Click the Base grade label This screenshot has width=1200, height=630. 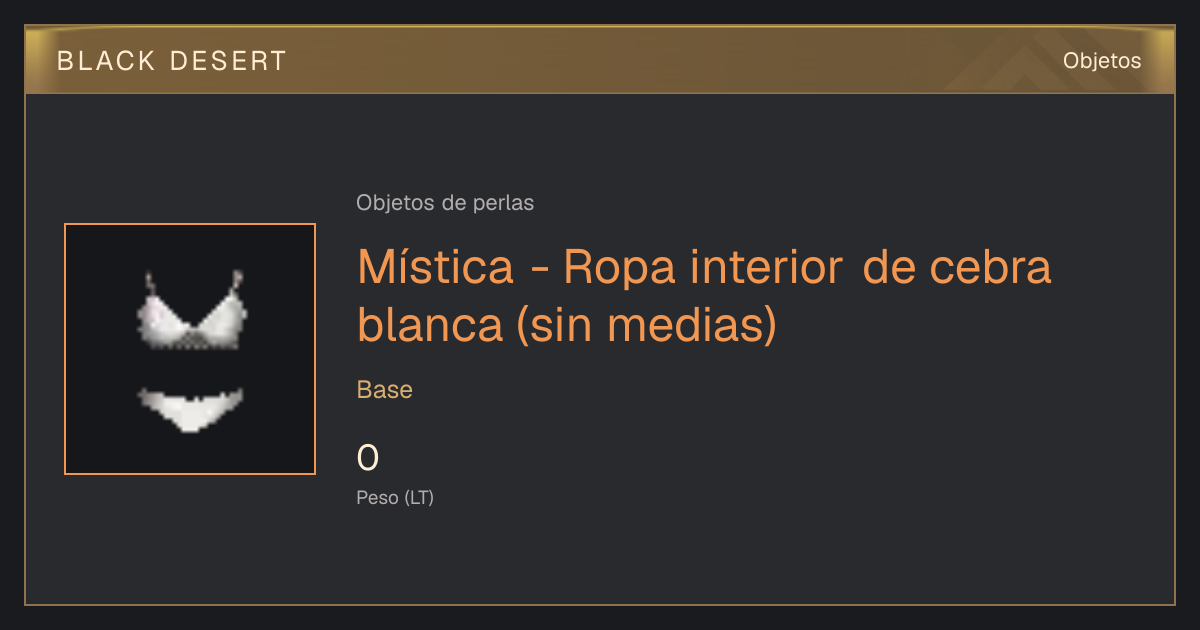point(385,389)
